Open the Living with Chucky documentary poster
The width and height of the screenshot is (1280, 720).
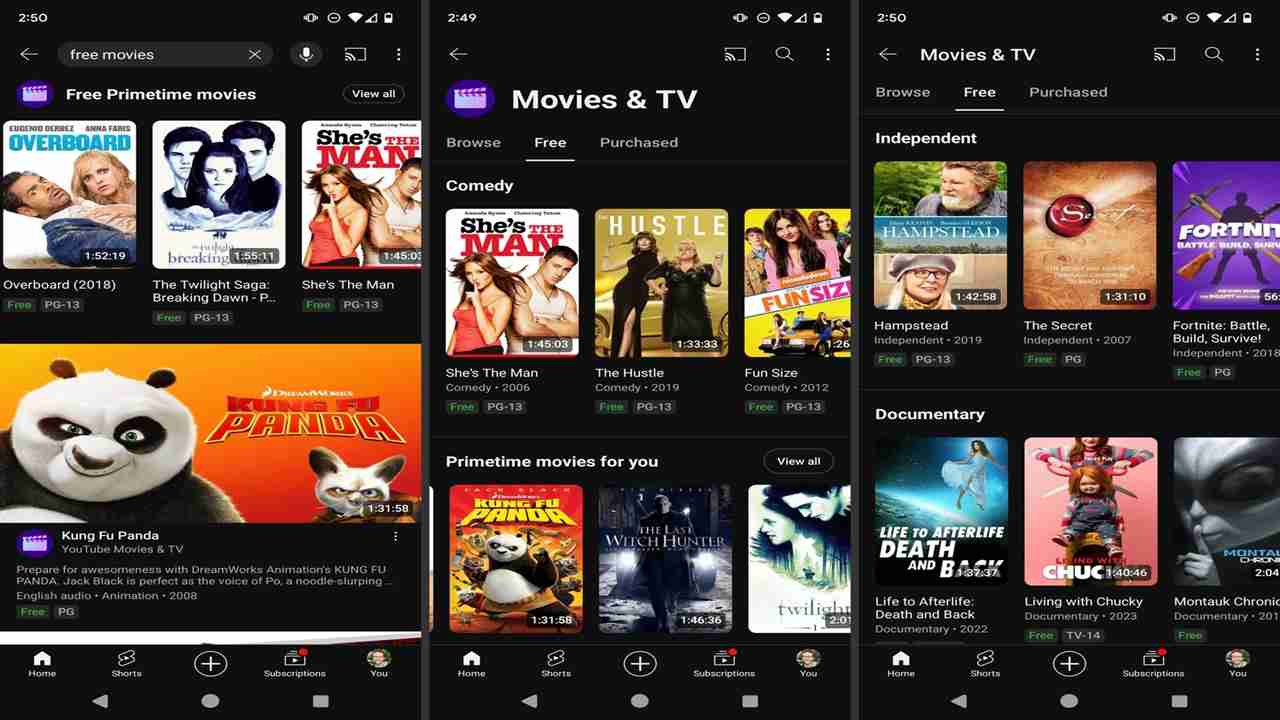[x=1090, y=511]
